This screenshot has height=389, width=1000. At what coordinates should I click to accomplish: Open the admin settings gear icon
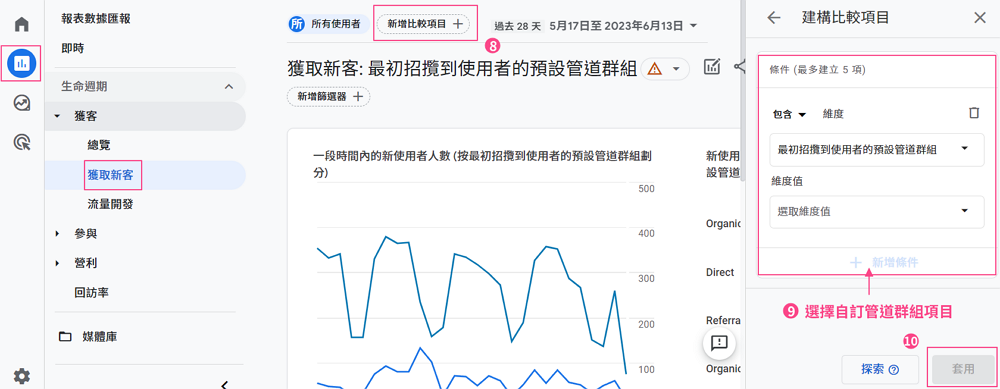click(x=22, y=376)
